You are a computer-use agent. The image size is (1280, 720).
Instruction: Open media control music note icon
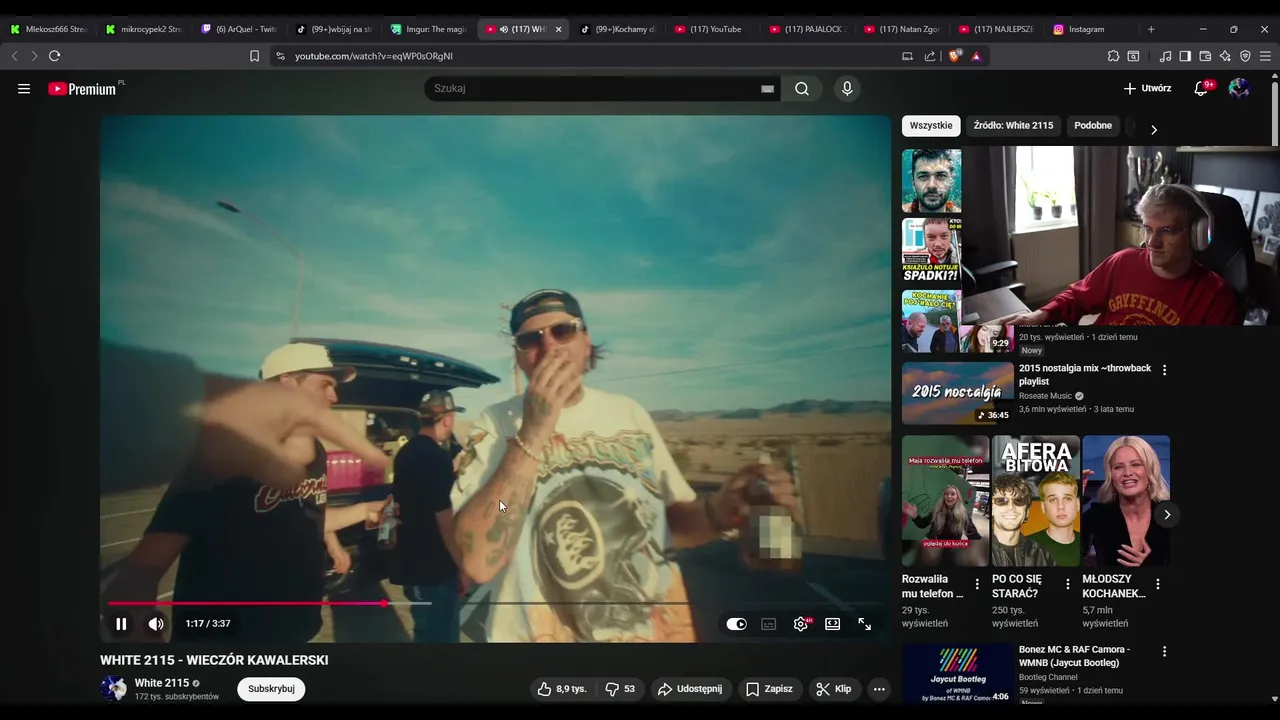[x=1165, y=56]
